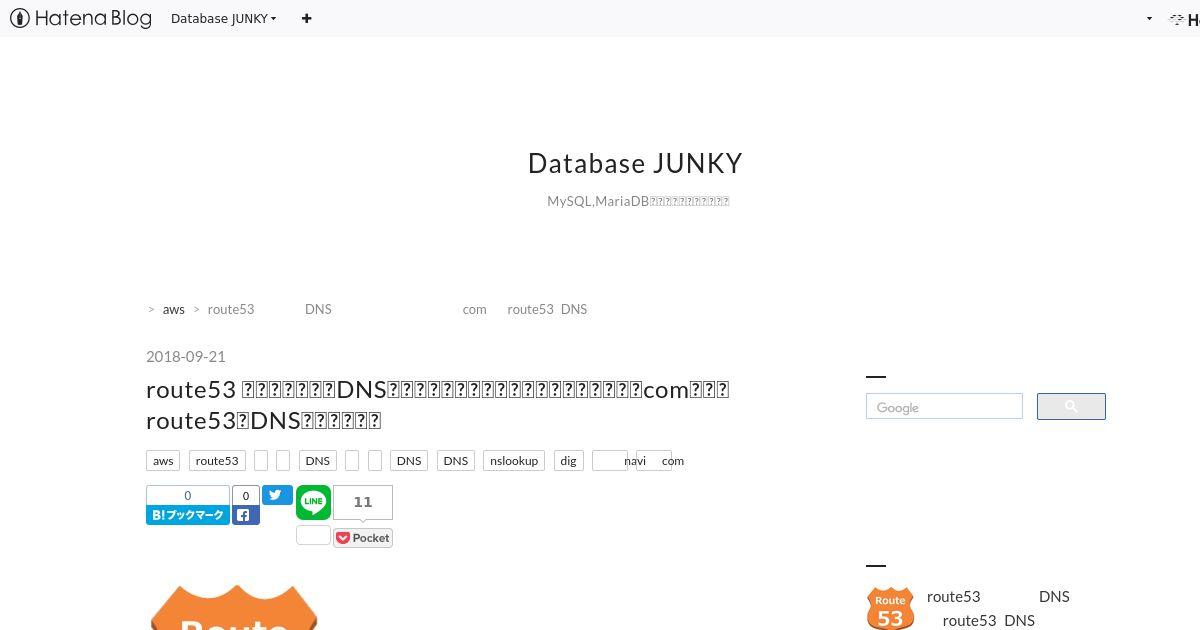Open the Route 53 sidebar thumbnail
This screenshot has width=1200, height=630.
point(890,608)
